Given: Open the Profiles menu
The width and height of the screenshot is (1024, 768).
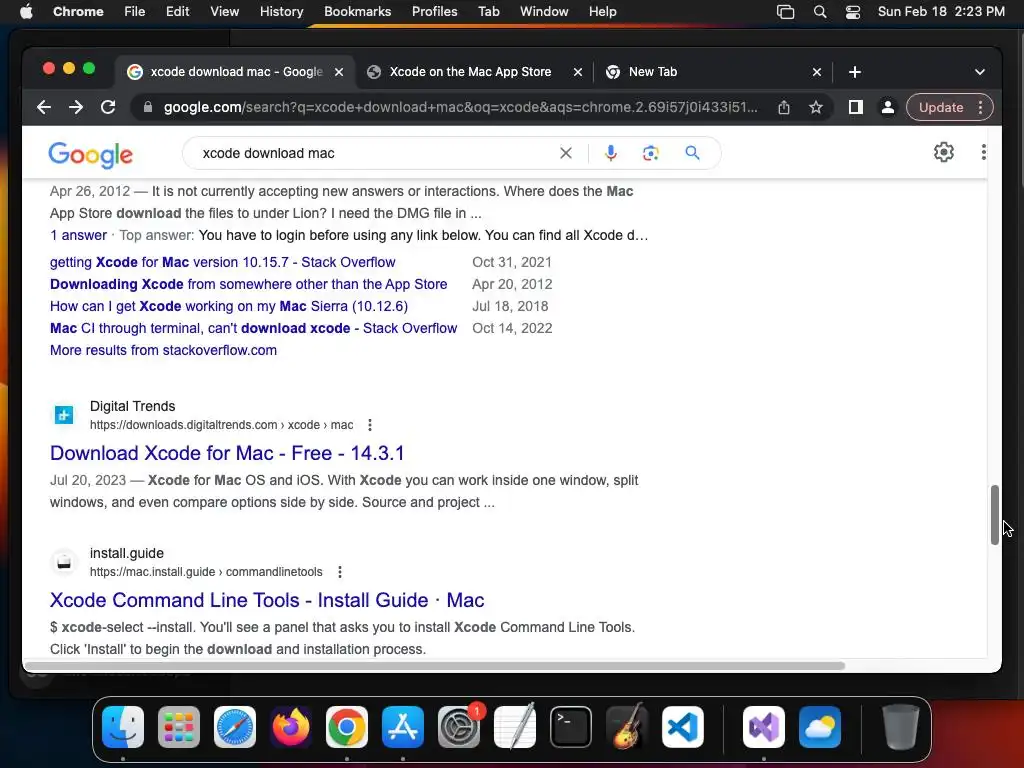Looking at the screenshot, I should tap(434, 11).
